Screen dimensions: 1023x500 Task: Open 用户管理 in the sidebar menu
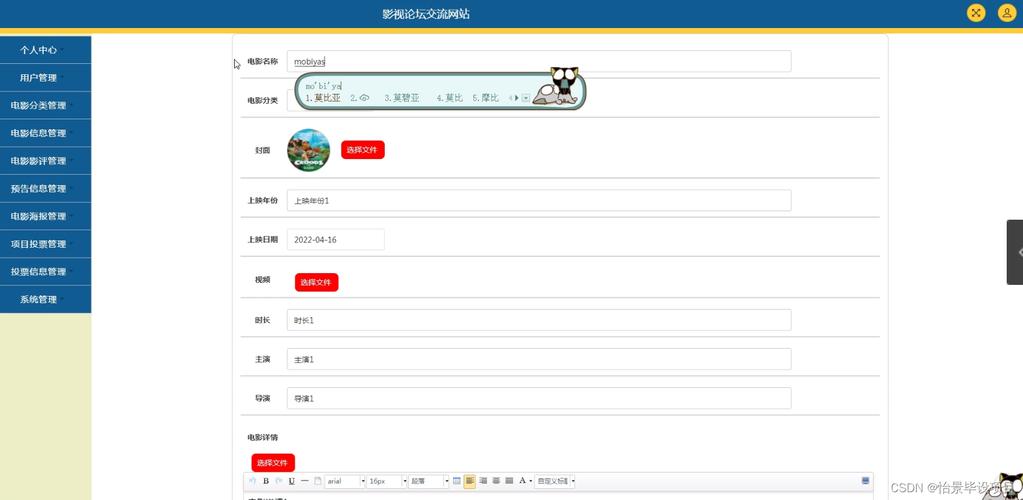[40, 77]
